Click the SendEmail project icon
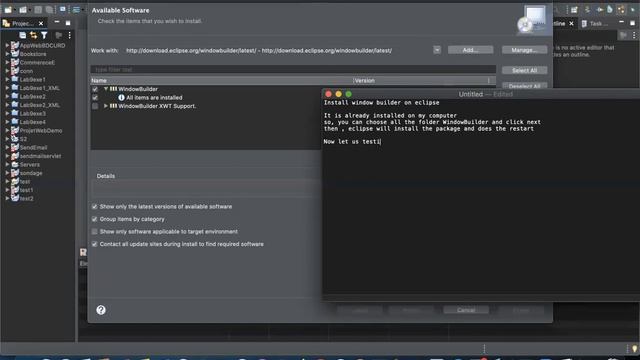Image resolution: width=640 pixels, height=360 pixels. [x=15, y=147]
